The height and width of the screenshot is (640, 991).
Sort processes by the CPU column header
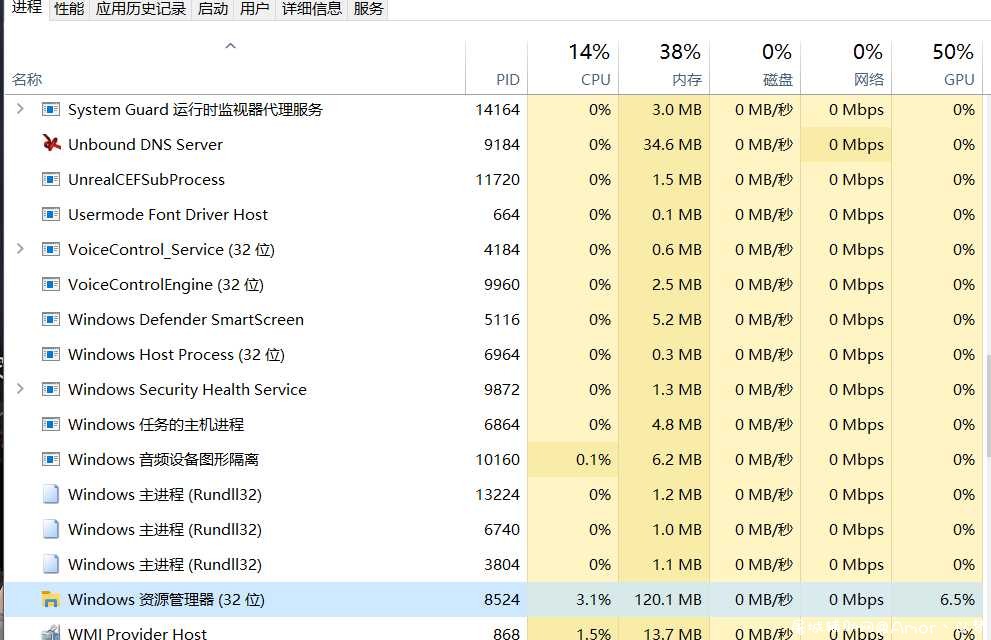click(573, 64)
